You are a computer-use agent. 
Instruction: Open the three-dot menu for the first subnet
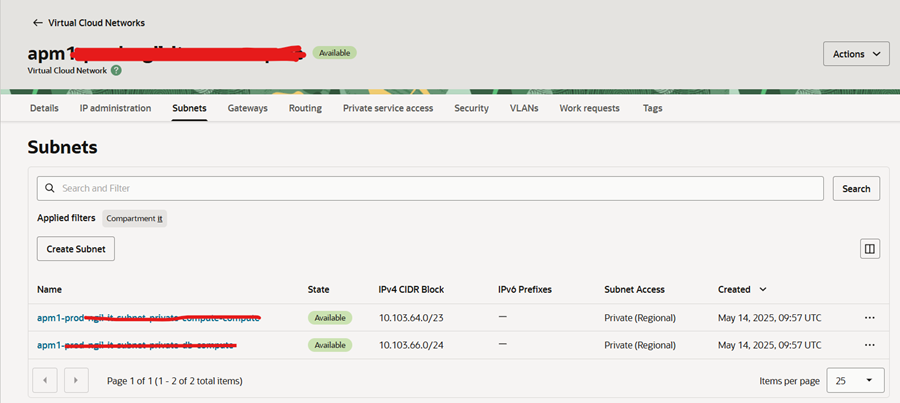click(869, 317)
